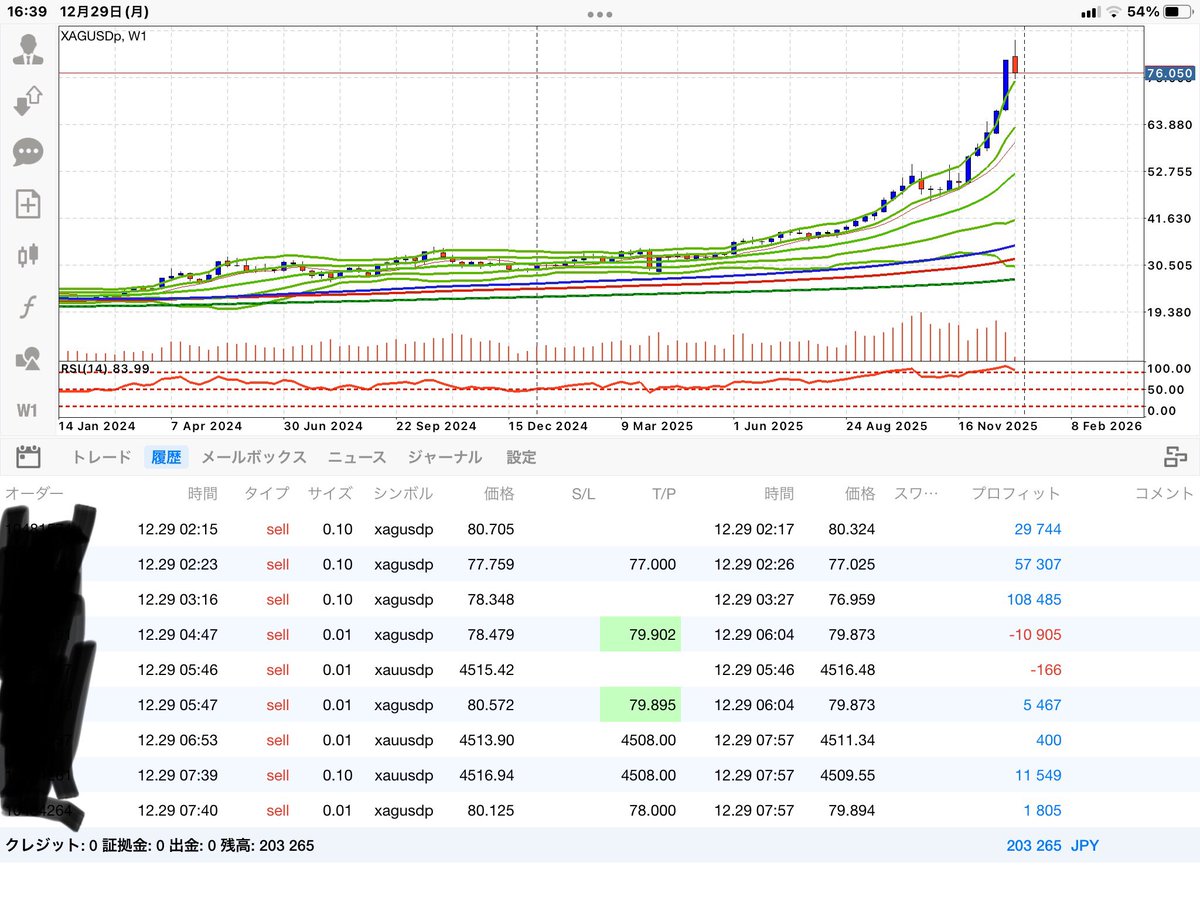Select the trade with profit 108 485
The width and height of the screenshot is (1200, 900).
coord(600,599)
